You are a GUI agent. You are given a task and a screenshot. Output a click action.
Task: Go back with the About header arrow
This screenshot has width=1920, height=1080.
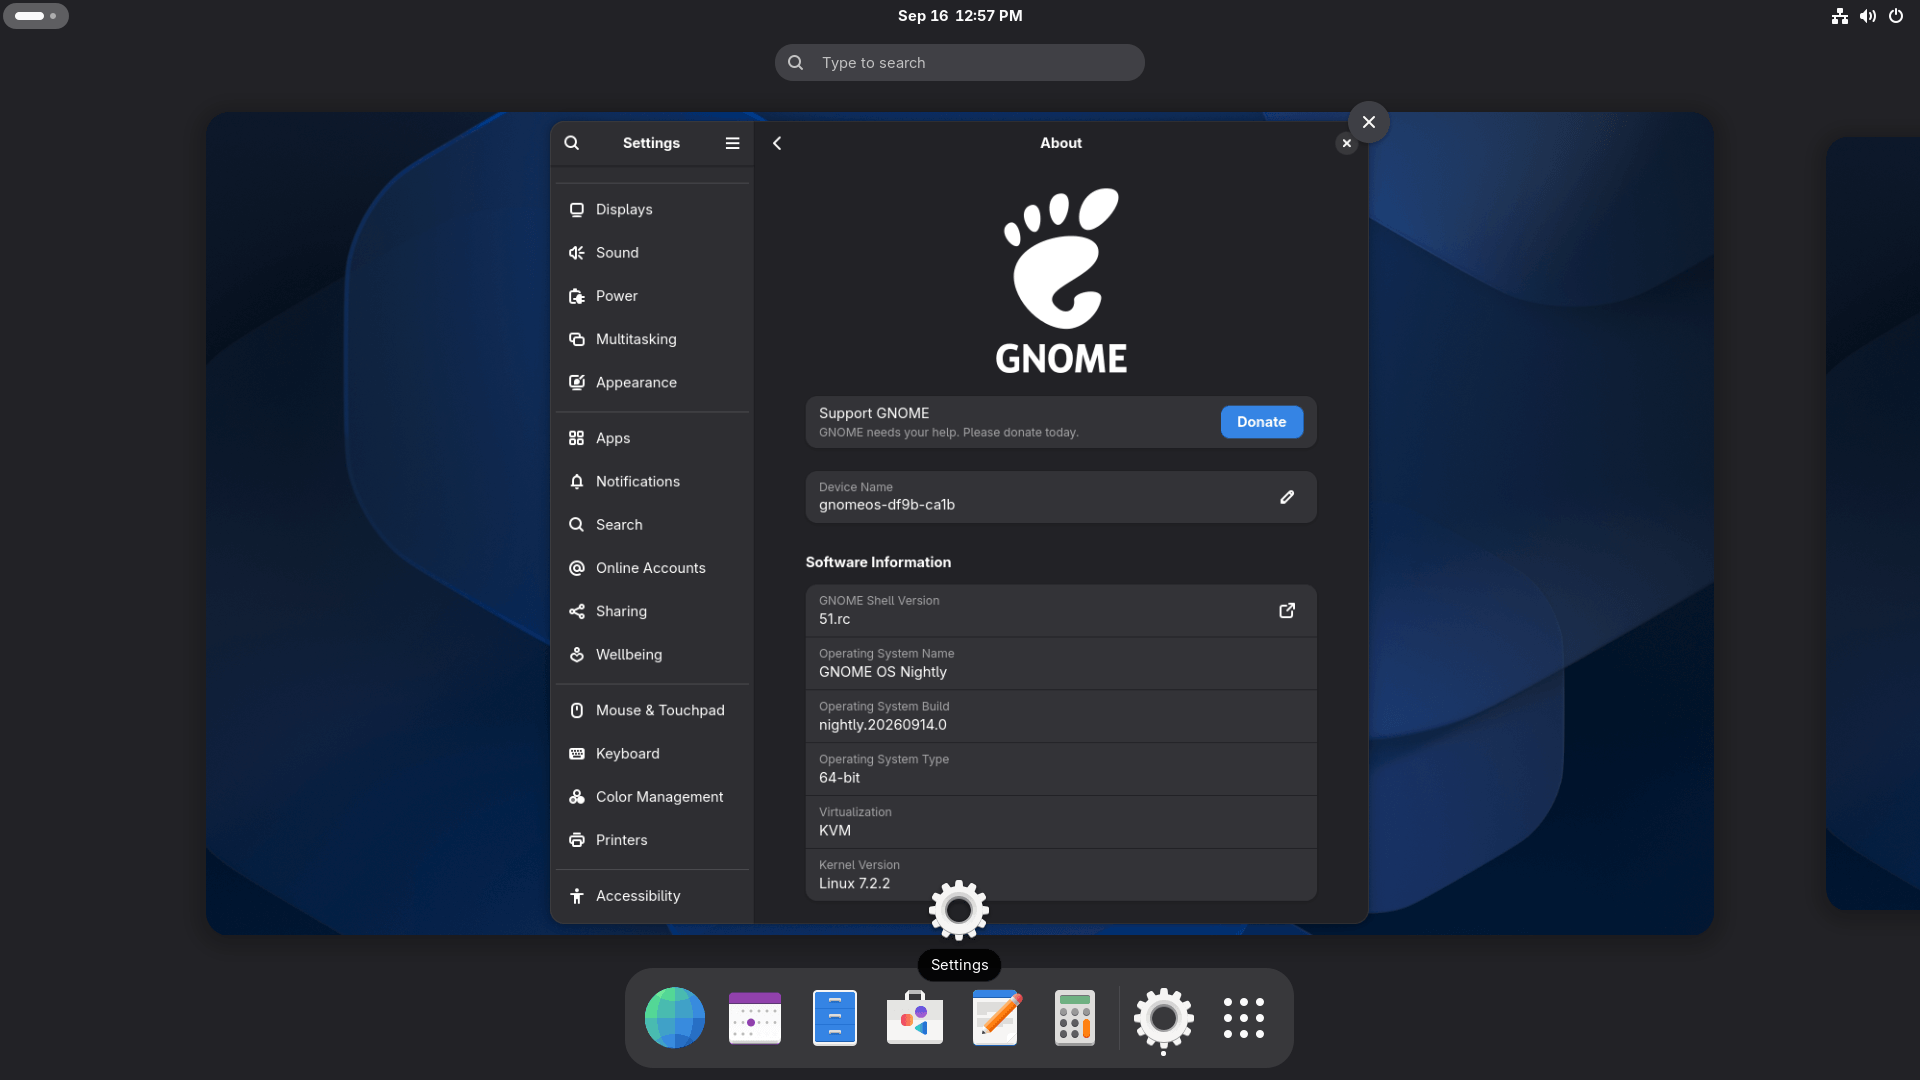(x=777, y=143)
